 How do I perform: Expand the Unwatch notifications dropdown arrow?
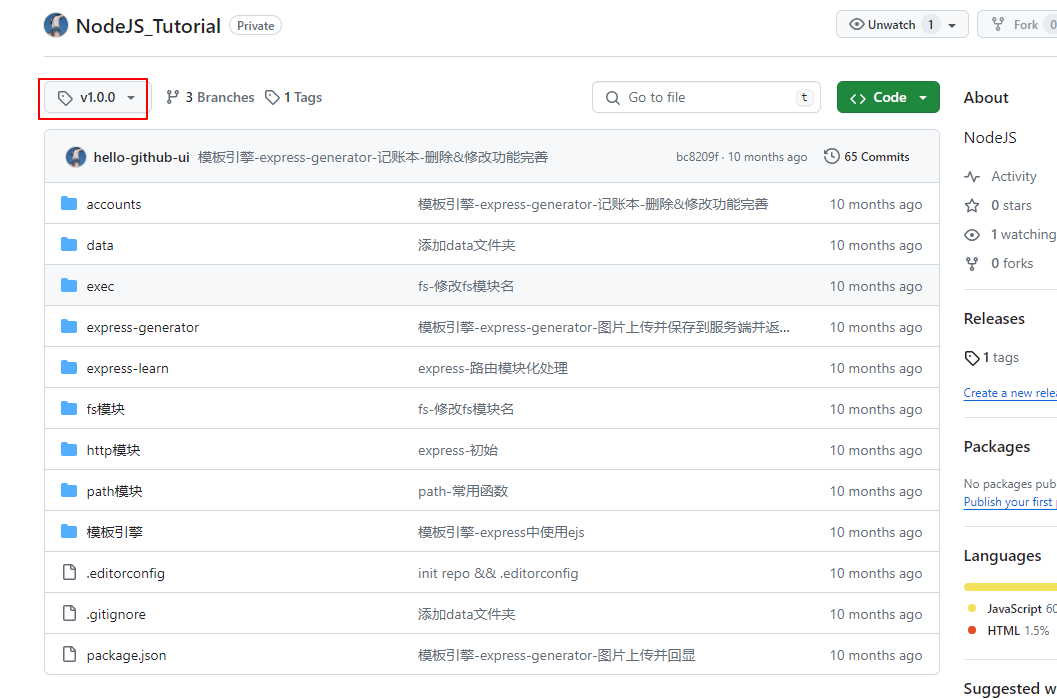(x=952, y=25)
